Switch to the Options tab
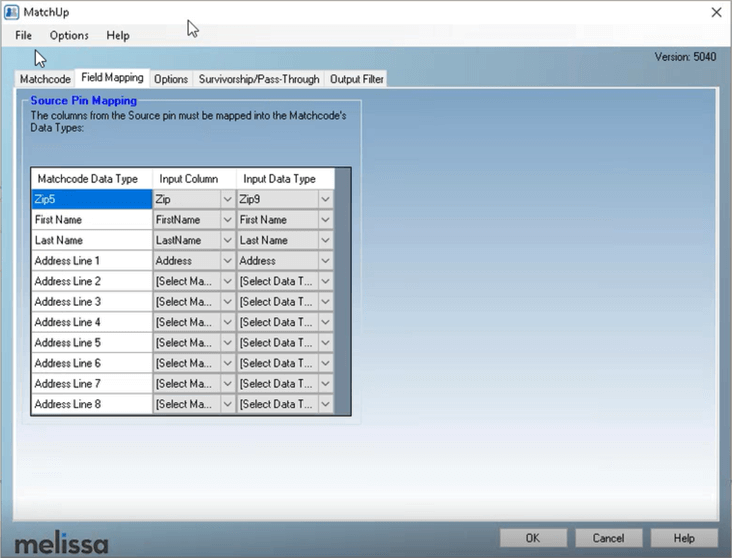This screenshot has width=732, height=558. [171, 79]
